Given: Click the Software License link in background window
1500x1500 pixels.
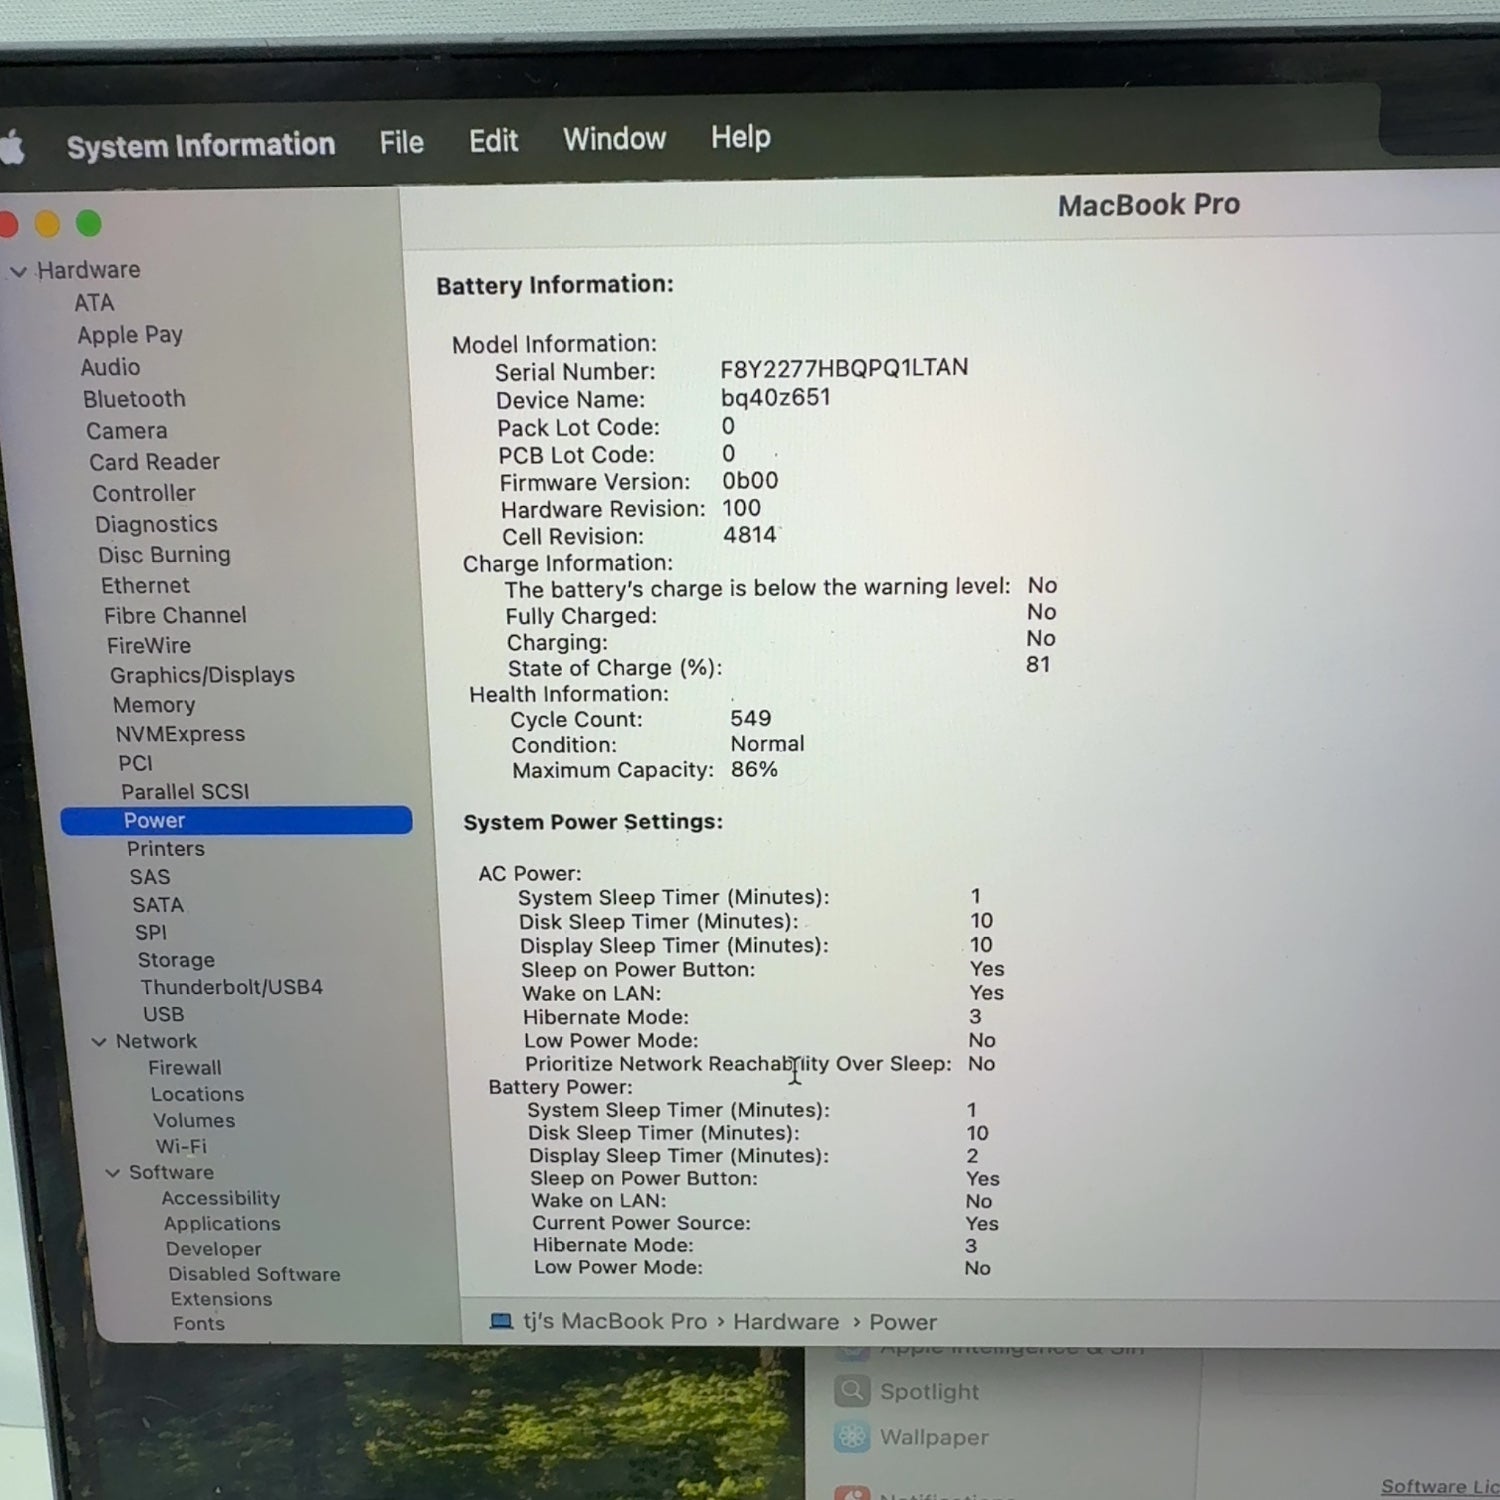Looking at the screenshot, I should click(x=1440, y=1486).
